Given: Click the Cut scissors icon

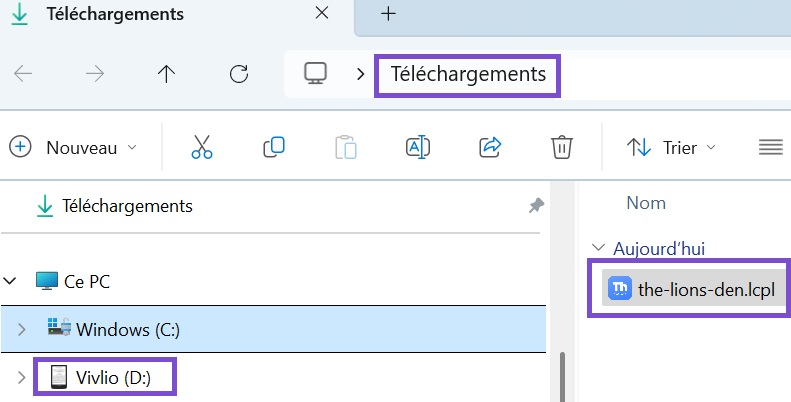Looking at the screenshot, I should coord(202,147).
